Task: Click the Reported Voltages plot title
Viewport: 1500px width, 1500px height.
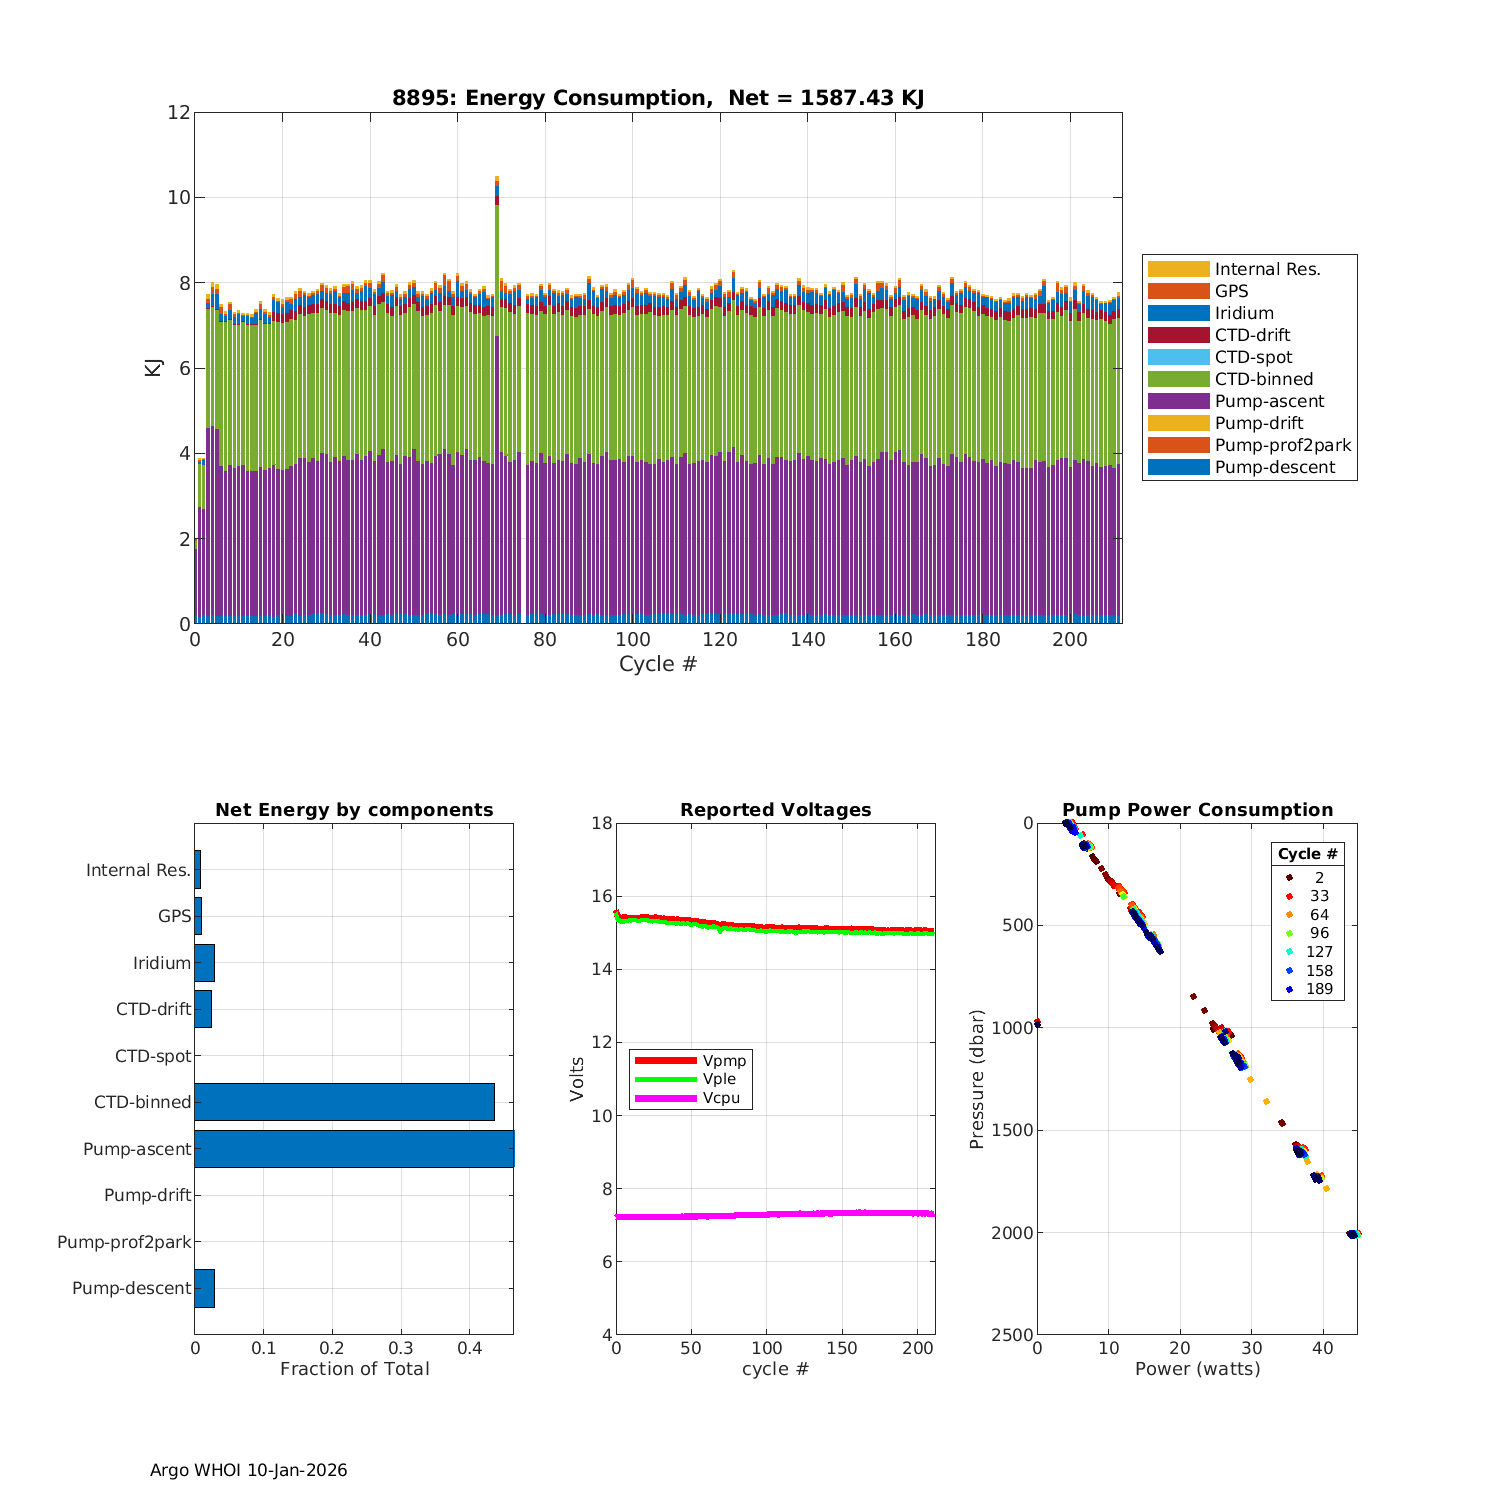Action: coord(775,810)
